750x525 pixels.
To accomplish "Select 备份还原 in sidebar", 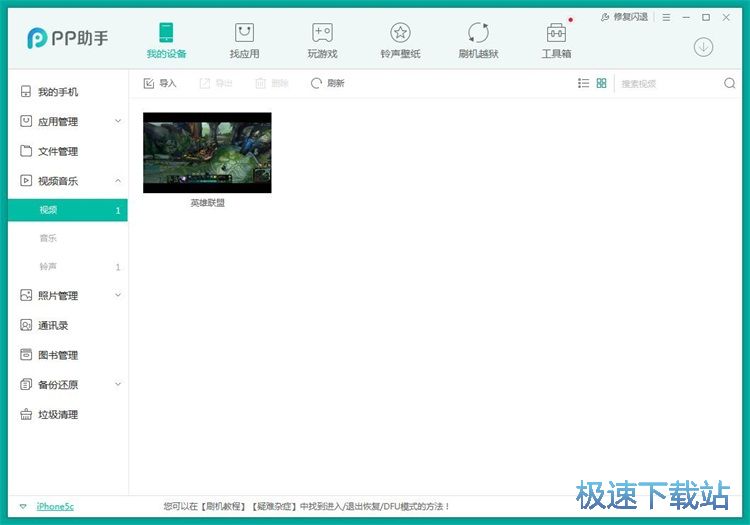I will coord(68,384).
